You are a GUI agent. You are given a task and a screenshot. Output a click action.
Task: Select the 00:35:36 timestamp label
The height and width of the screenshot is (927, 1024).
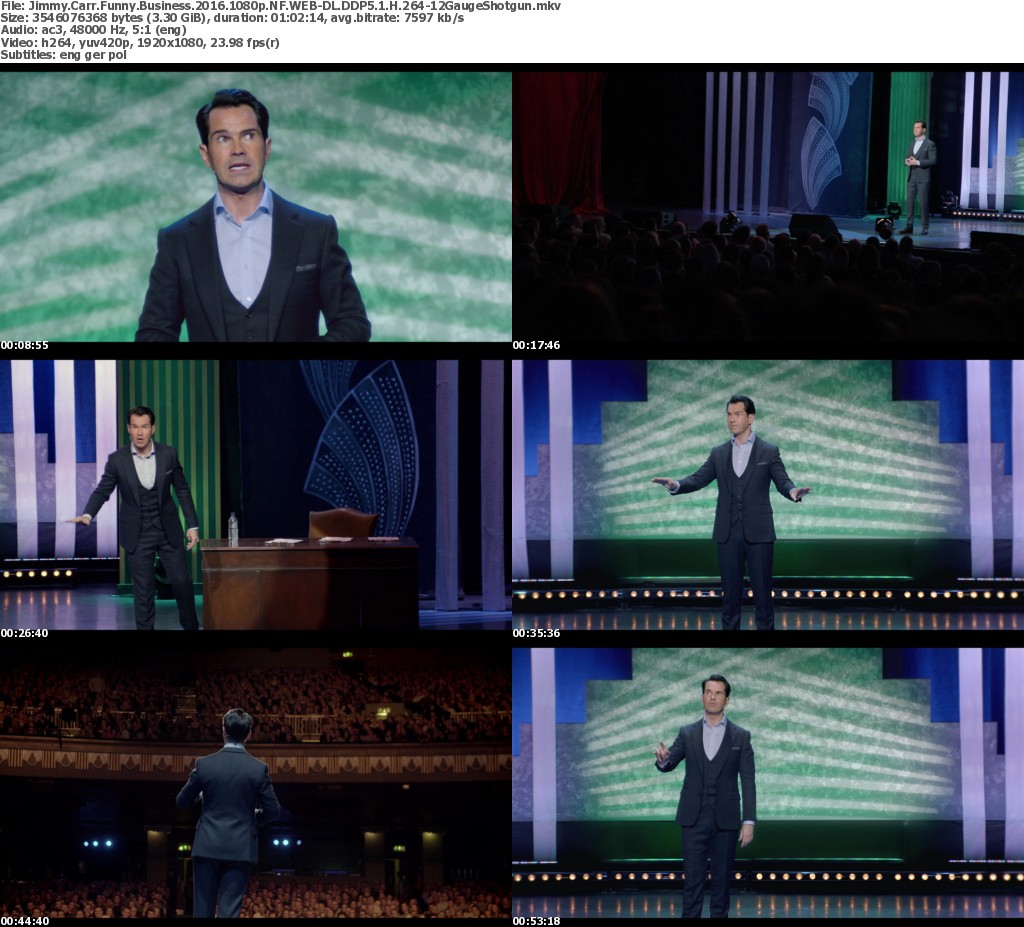(x=537, y=633)
